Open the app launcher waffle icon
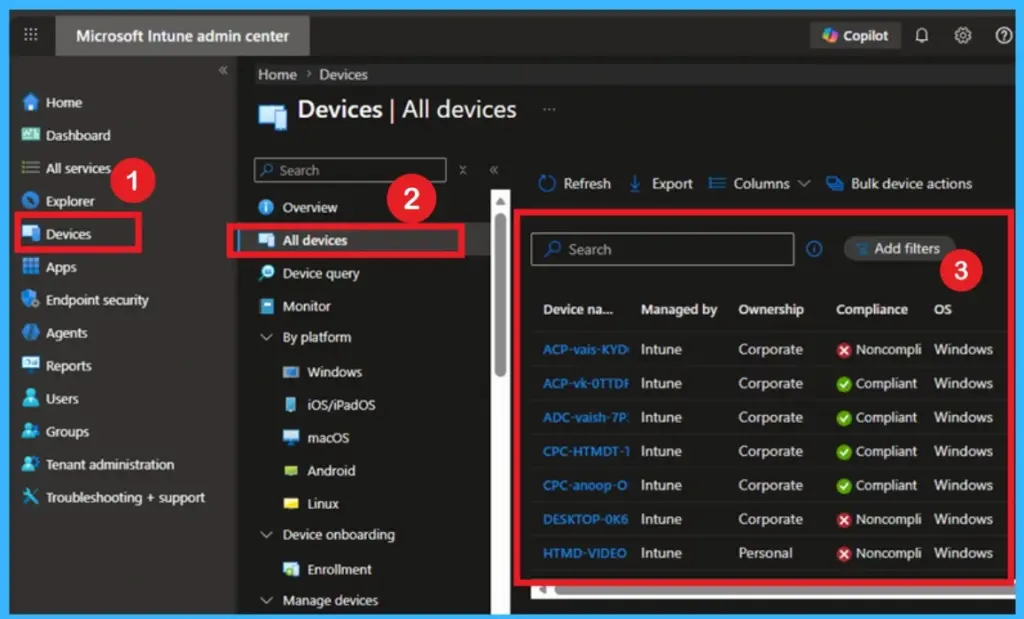This screenshot has width=1024, height=619. click(x=31, y=35)
